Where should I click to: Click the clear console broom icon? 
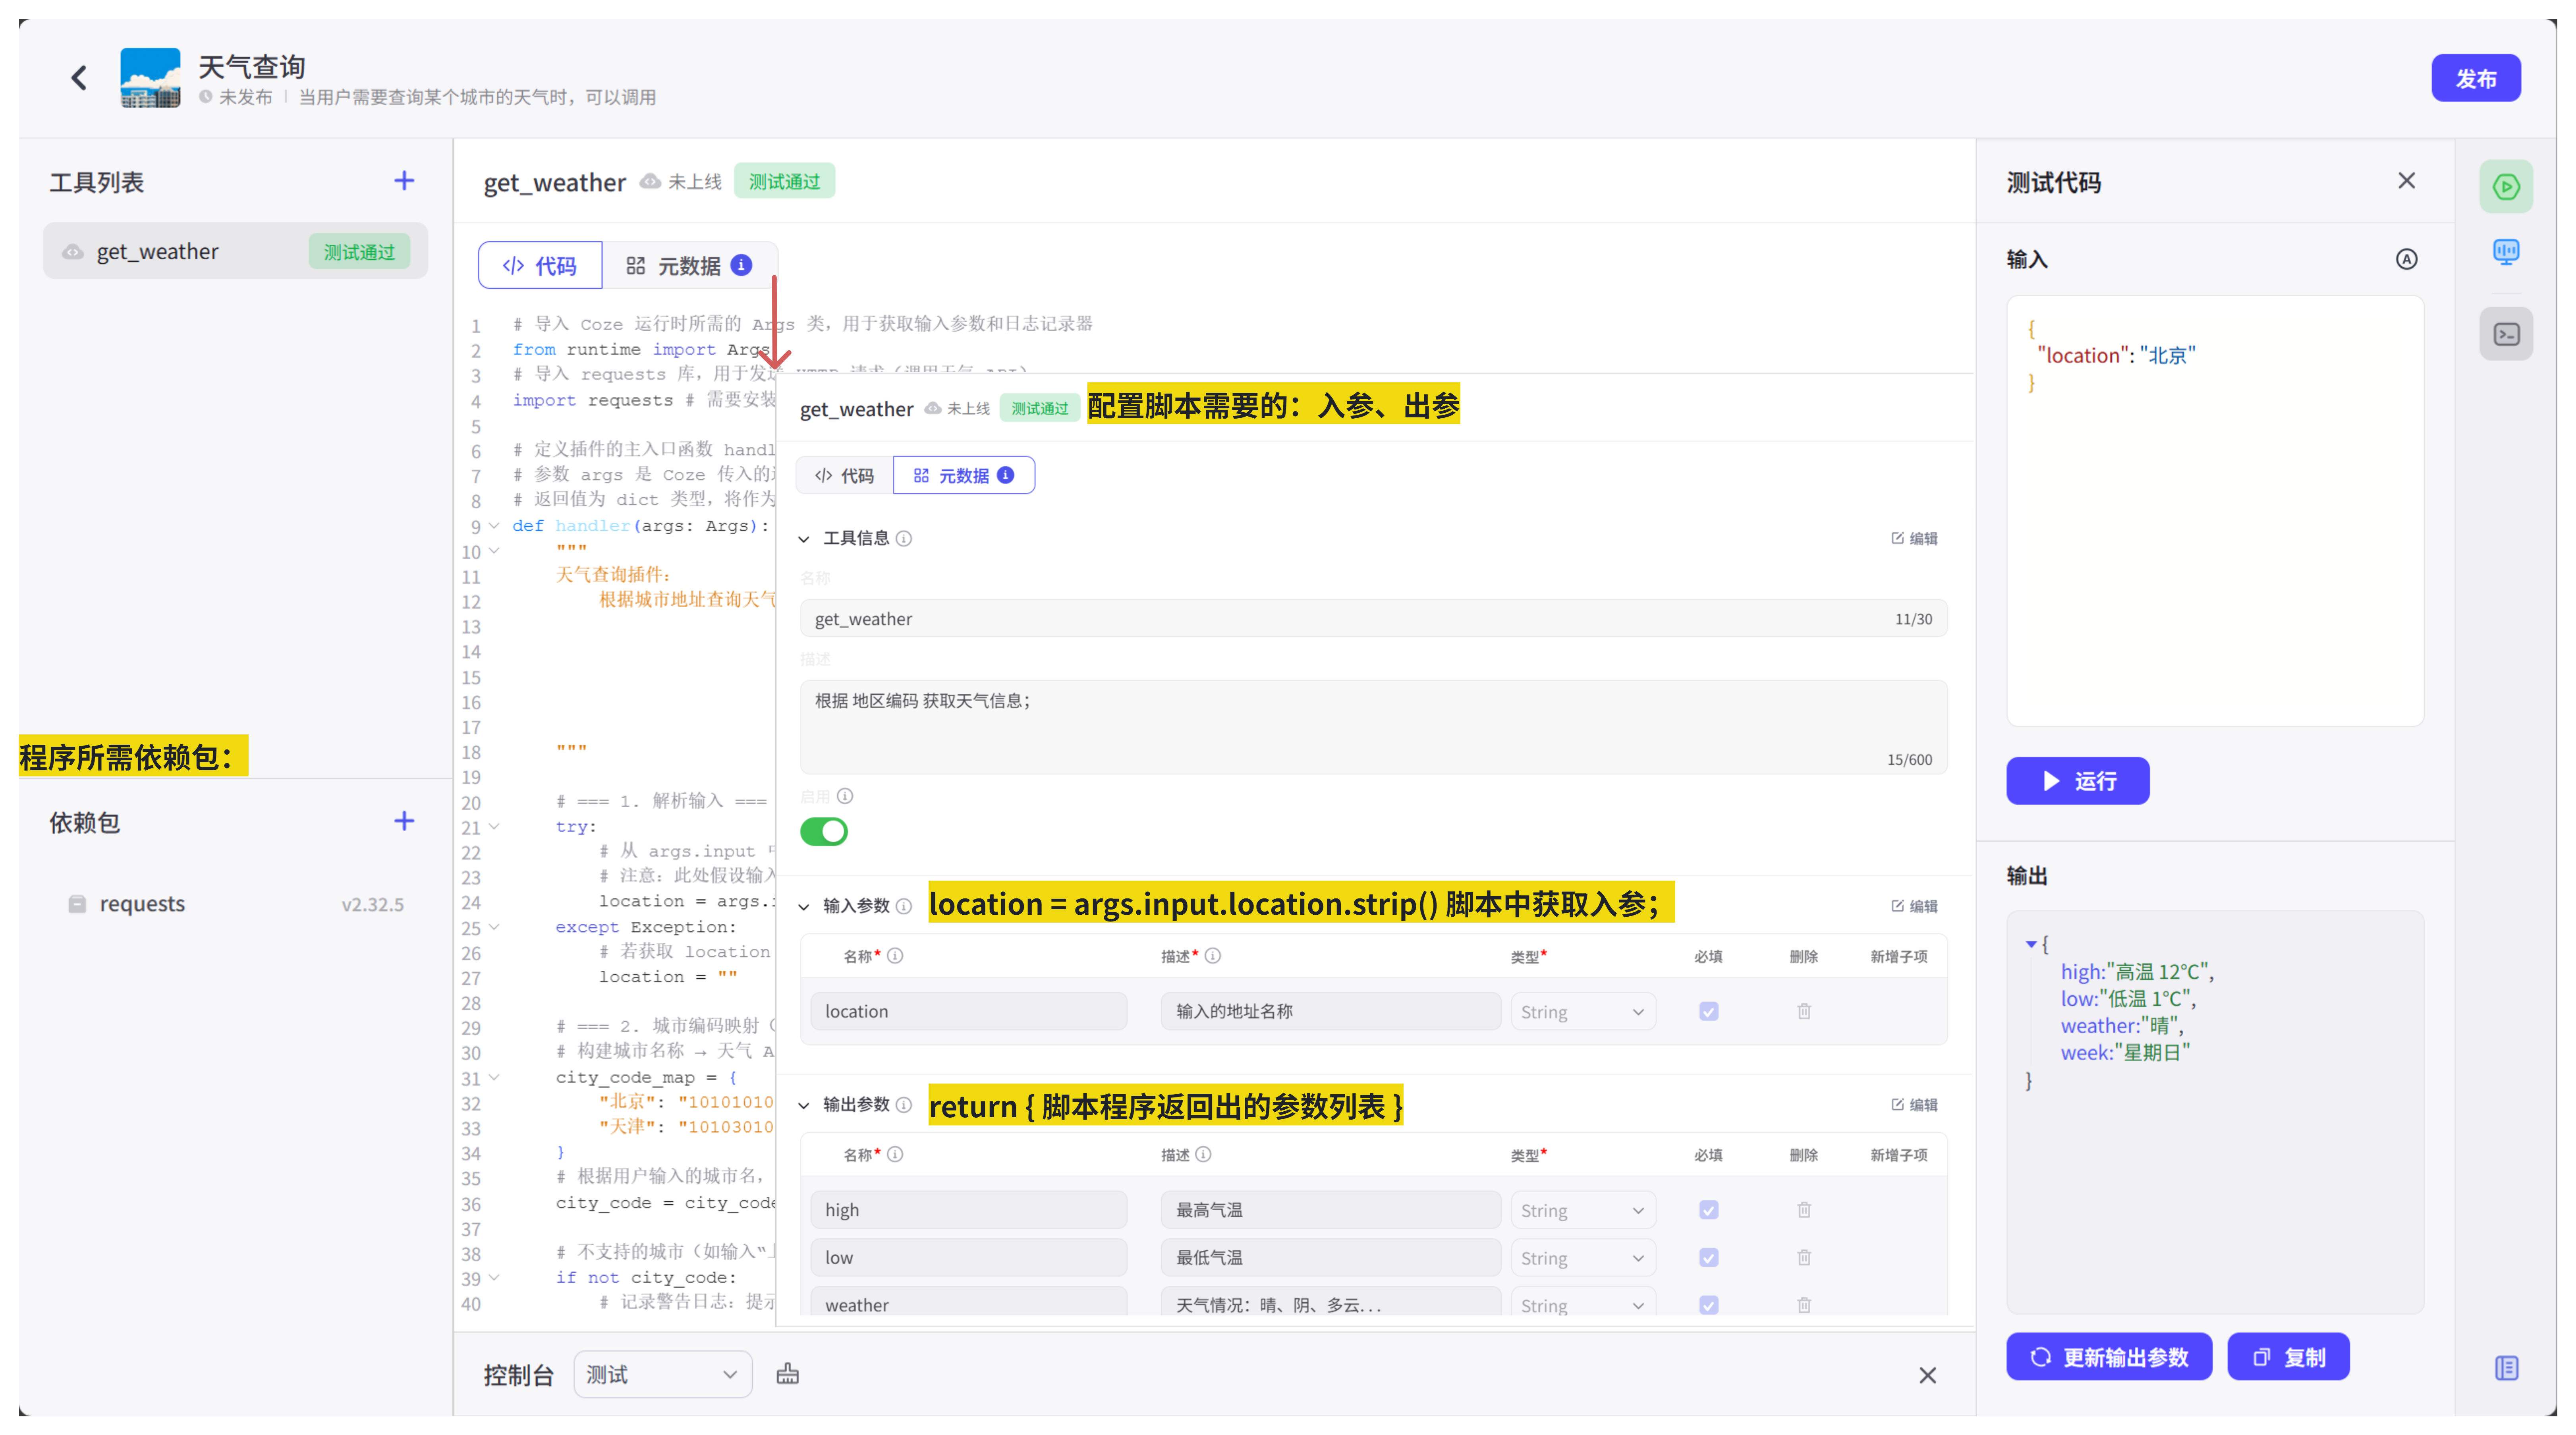pos(788,1373)
